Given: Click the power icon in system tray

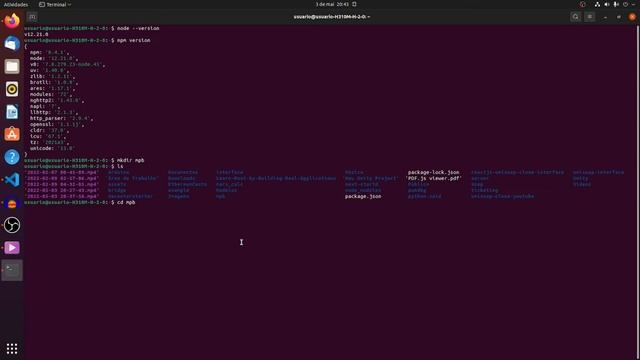Looking at the screenshot, I should click(x=625, y=4).
